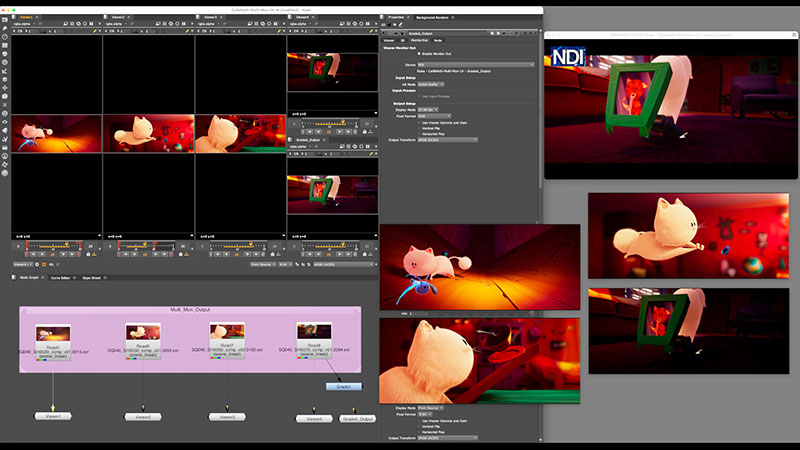Click the yellow pencil icon in Viewer1 toolbar
The height and width of the screenshot is (450, 800).
click(95, 31)
